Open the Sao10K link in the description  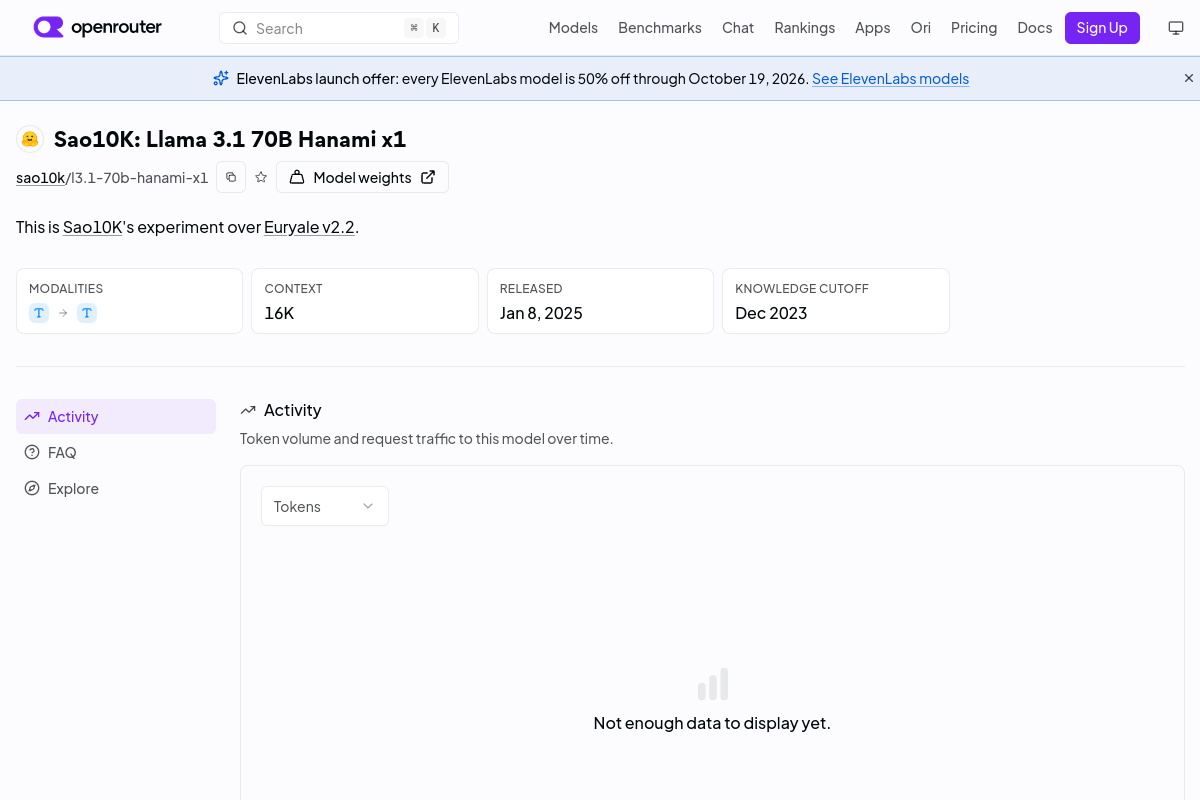coord(92,227)
